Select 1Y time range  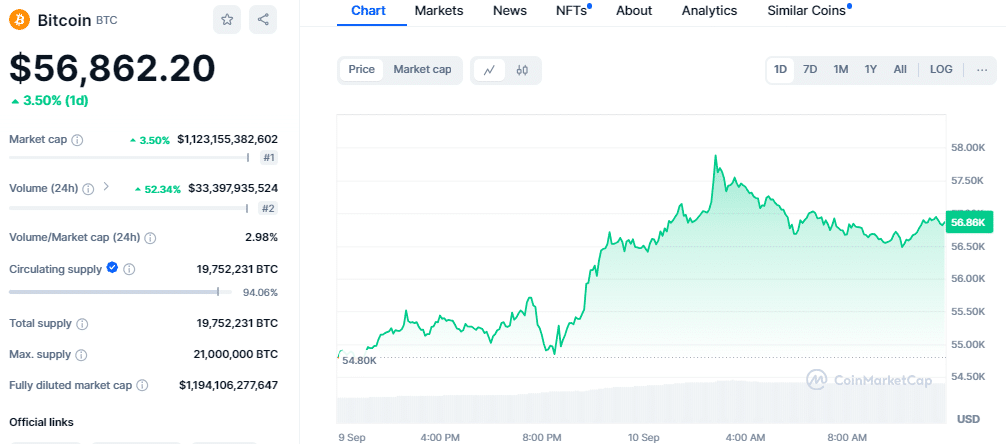pos(871,70)
